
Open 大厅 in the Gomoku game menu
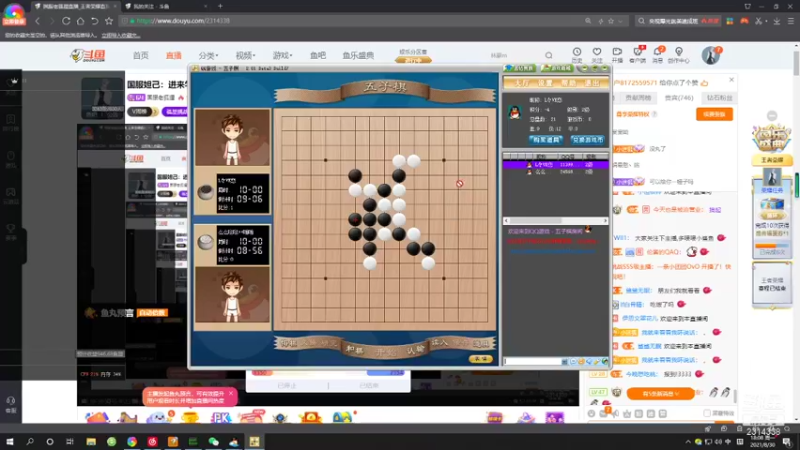[x=521, y=83]
